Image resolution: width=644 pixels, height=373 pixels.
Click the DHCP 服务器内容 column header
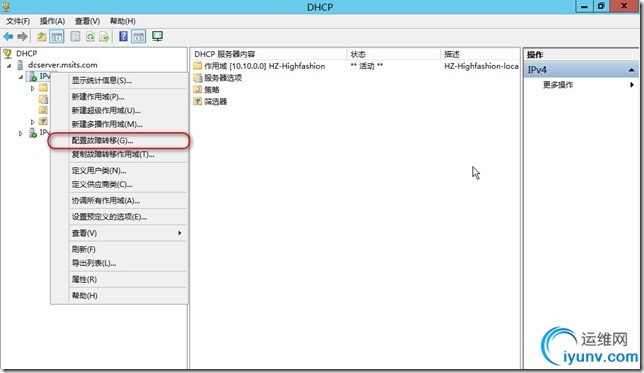(x=269, y=54)
